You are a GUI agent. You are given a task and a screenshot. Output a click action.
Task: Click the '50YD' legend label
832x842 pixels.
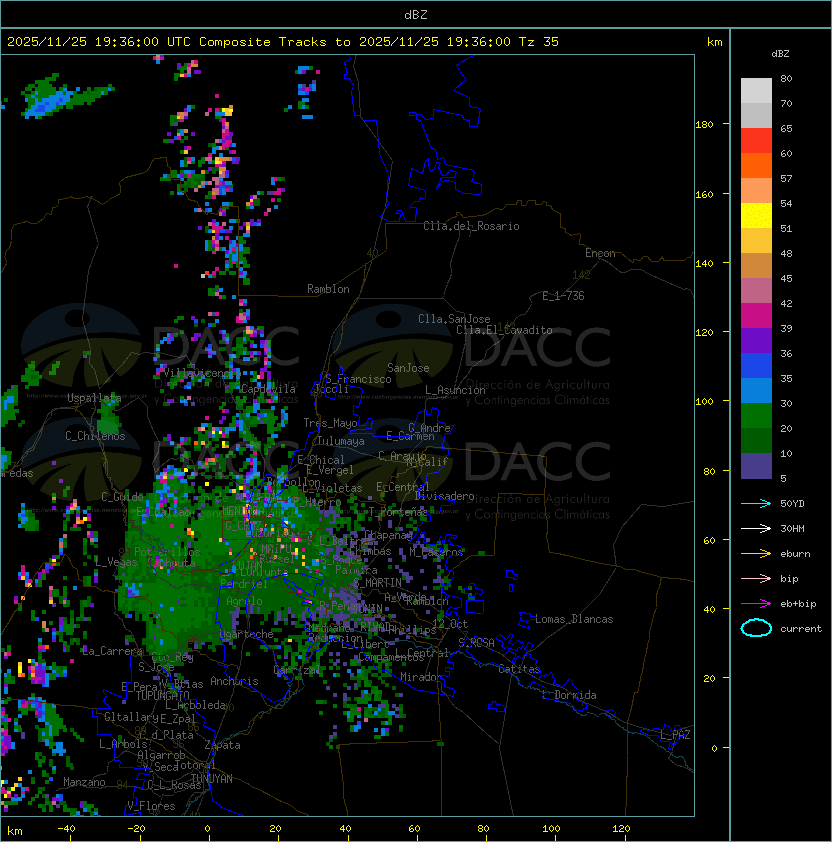792,504
